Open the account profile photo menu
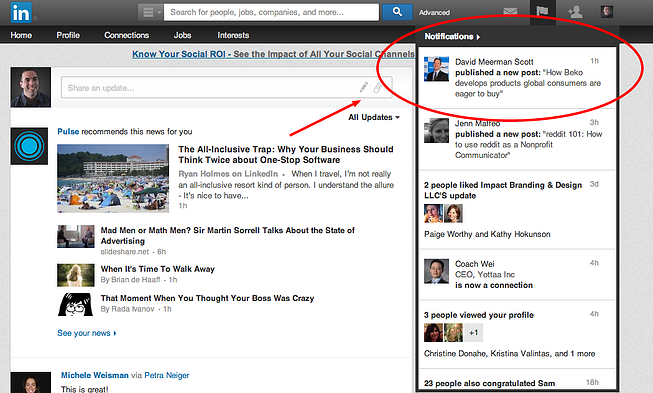653x393 pixels. [x=607, y=12]
